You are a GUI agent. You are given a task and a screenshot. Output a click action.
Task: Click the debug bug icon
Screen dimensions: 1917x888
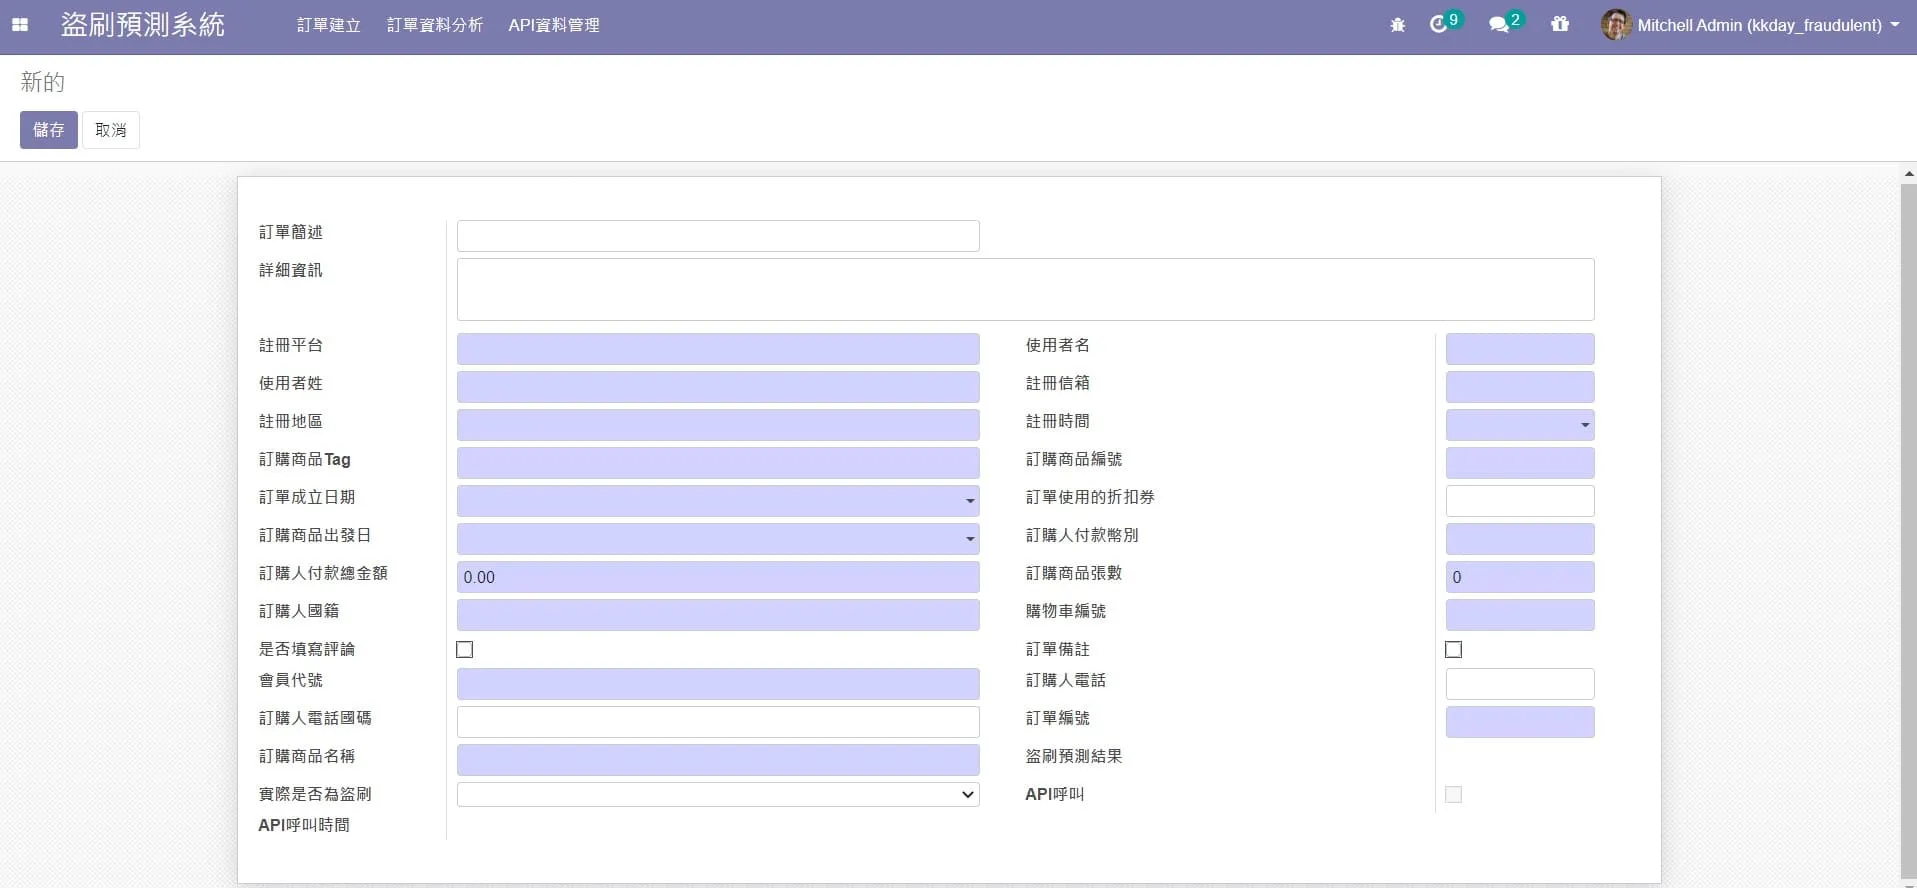pyautogui.click(x=1397, y=25)
